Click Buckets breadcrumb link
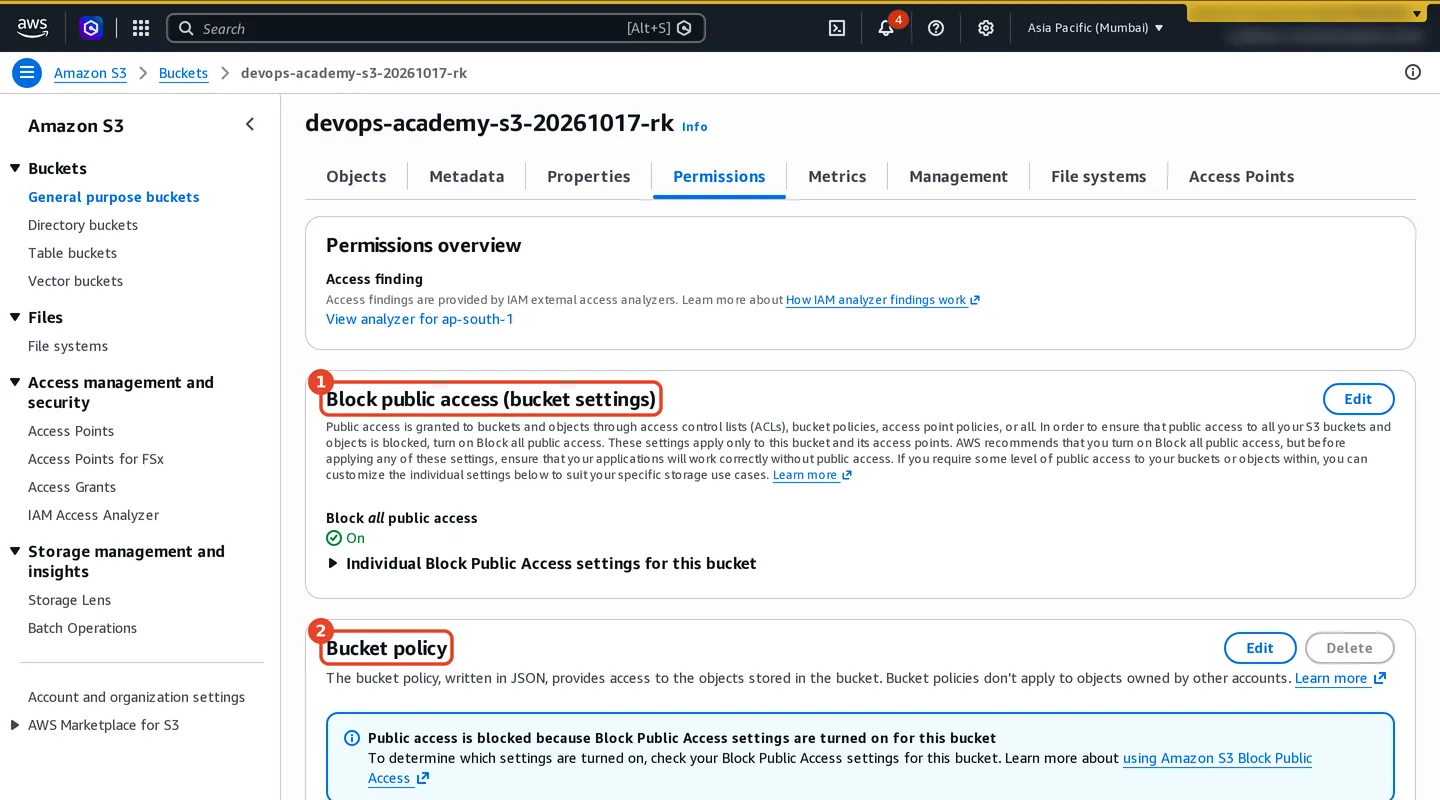The image size is (1440, 800). click(x=183, y=73)
